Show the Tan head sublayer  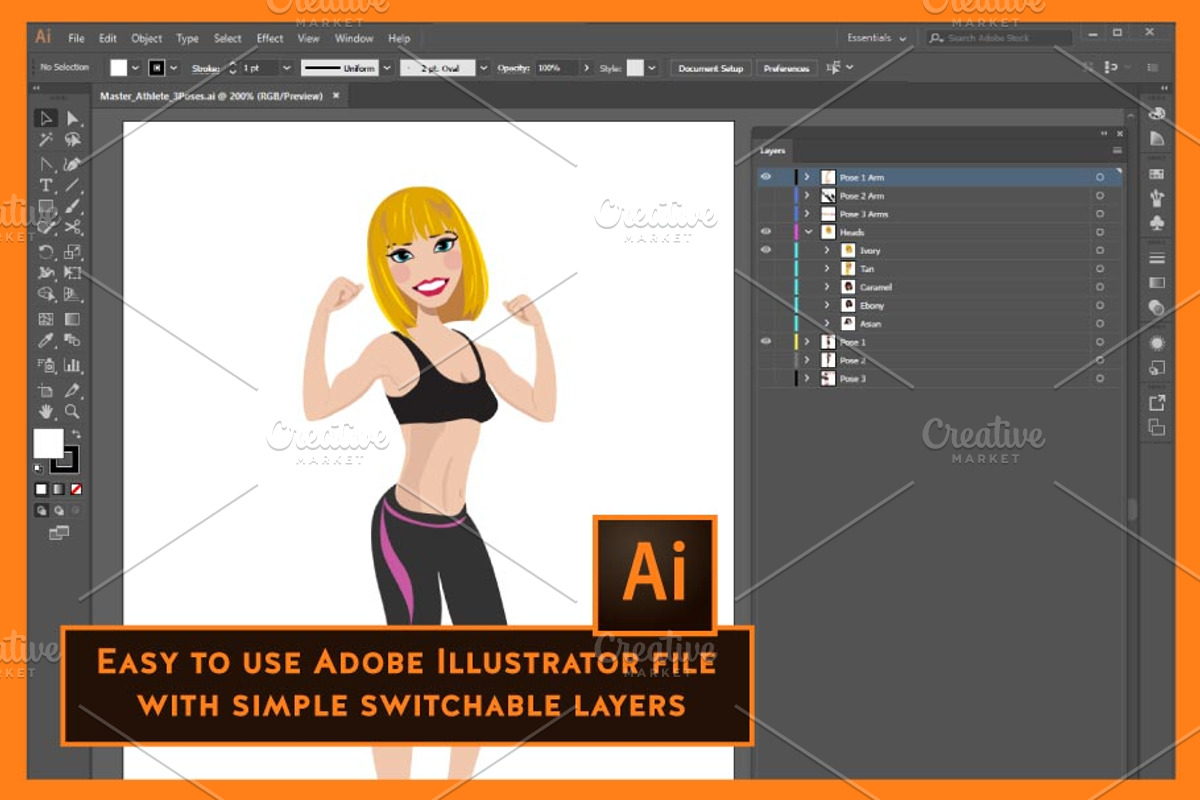point(766,269)
